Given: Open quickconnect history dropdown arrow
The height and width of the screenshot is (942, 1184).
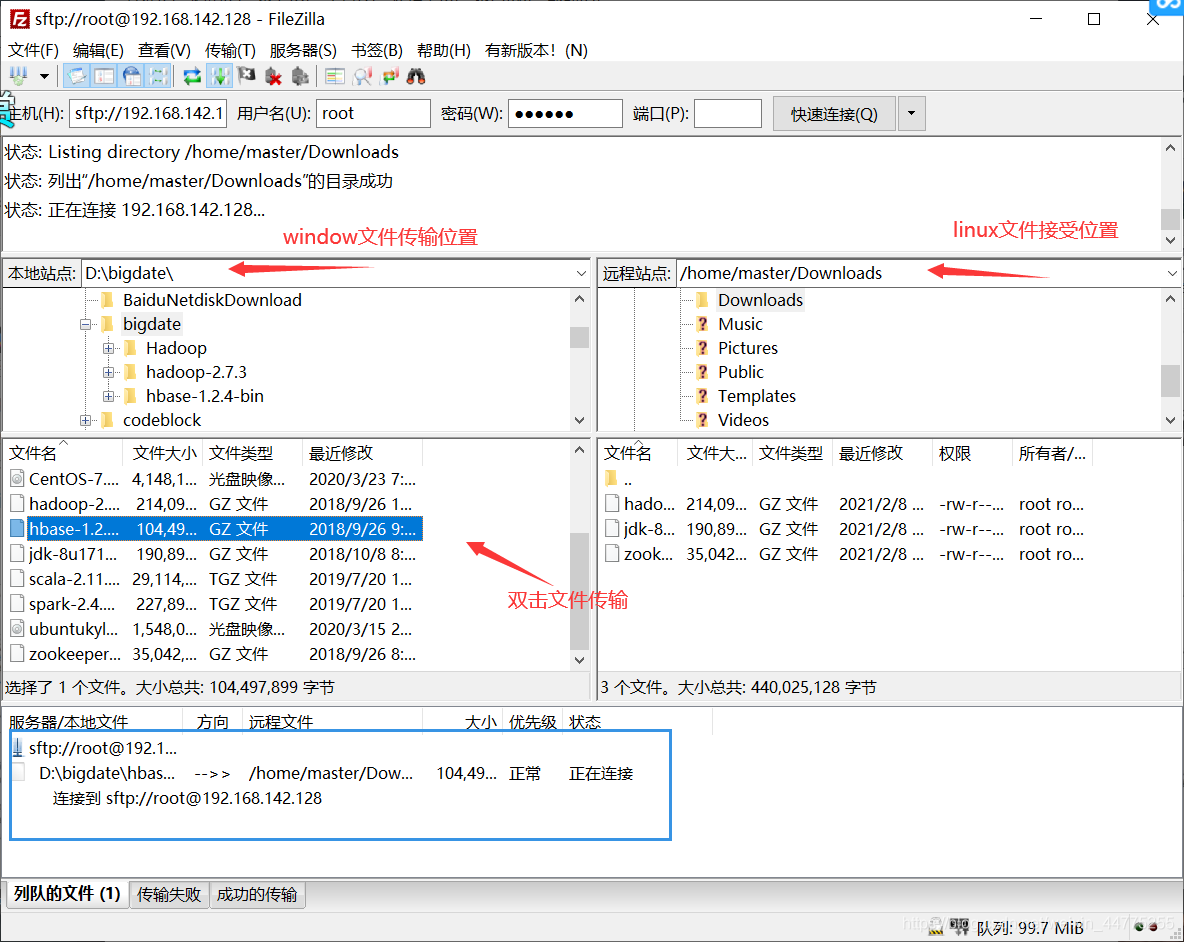Looking at the screenshot, I should pos(911,114).
